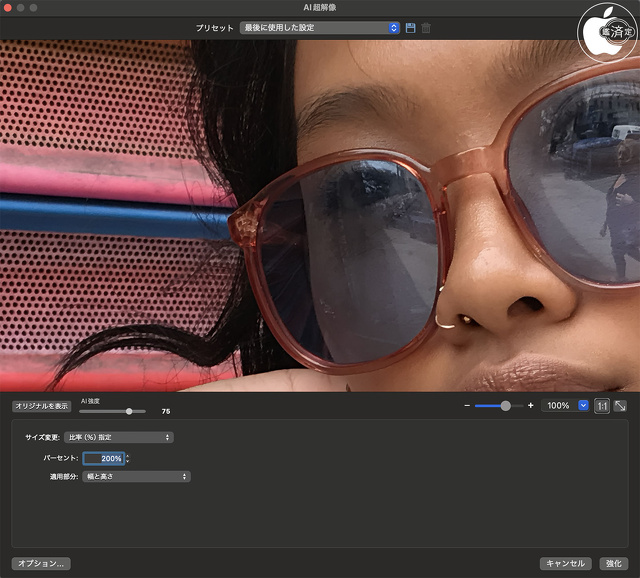The width and height of the screenshot is (640, 578).
Task: Click the delete preset trash icon
Action: pyautogui.click(x=426, y=28)
